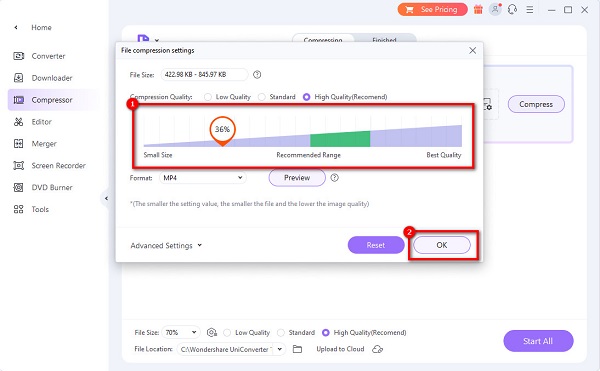Screen dimensions: 600x371
Task: Open Converter in the sidebar
Action: [48, 56]
